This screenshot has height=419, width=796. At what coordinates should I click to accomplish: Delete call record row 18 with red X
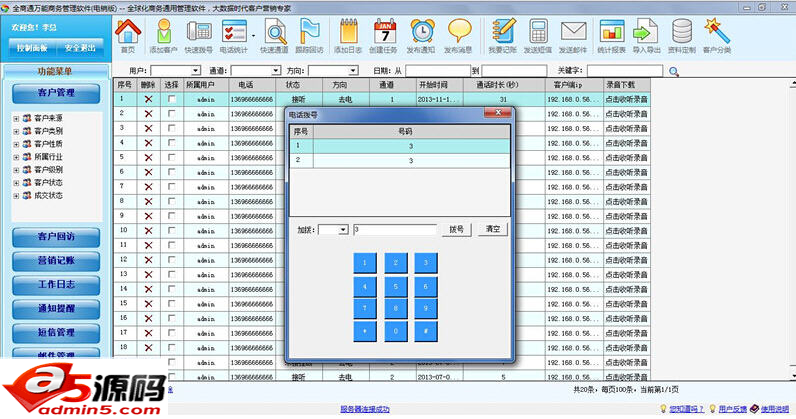(148, 348)
